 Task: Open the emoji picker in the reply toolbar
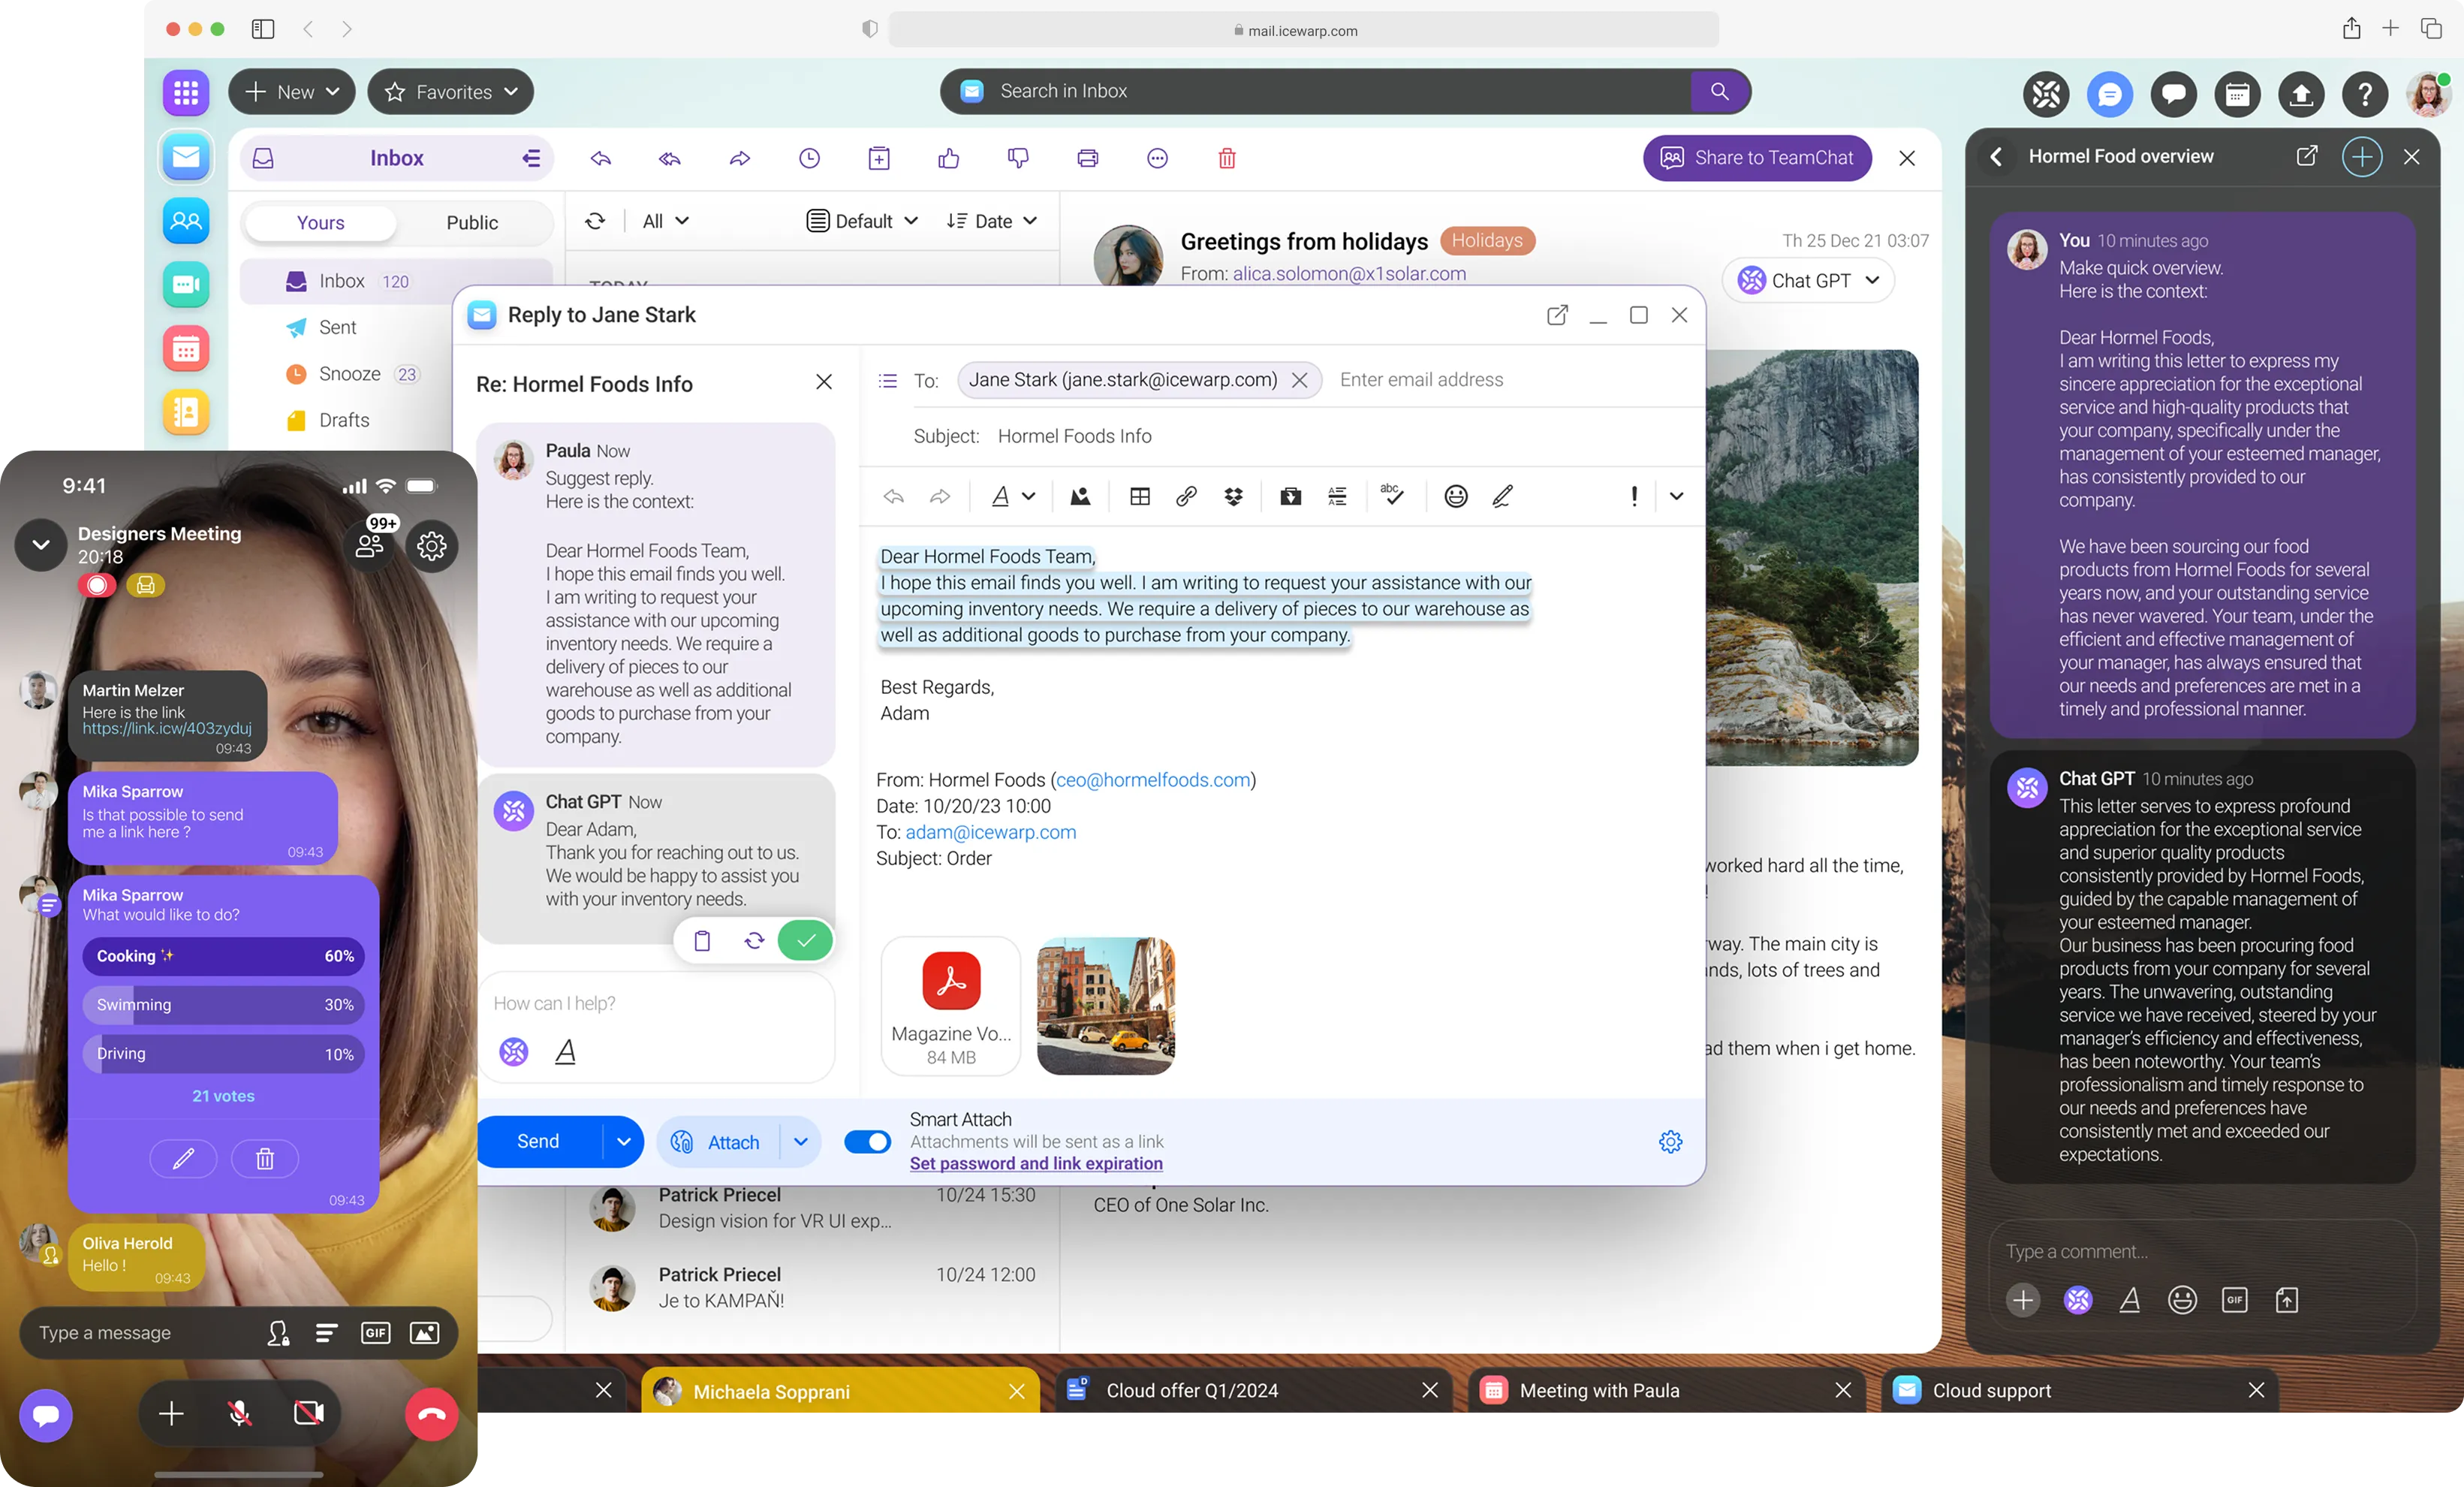tap(1455, 496)
